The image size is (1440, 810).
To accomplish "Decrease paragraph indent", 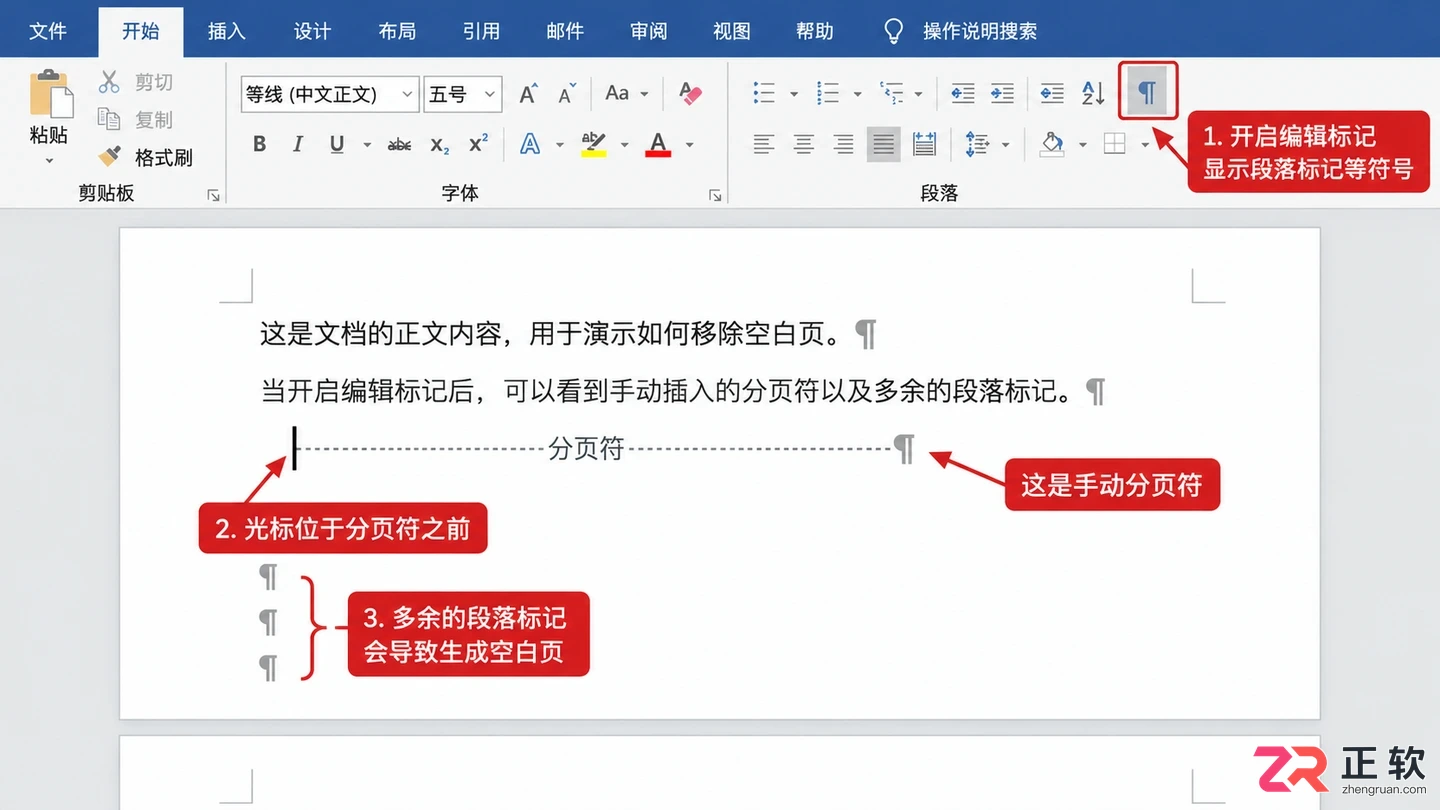I will click(x=962, y=94).
